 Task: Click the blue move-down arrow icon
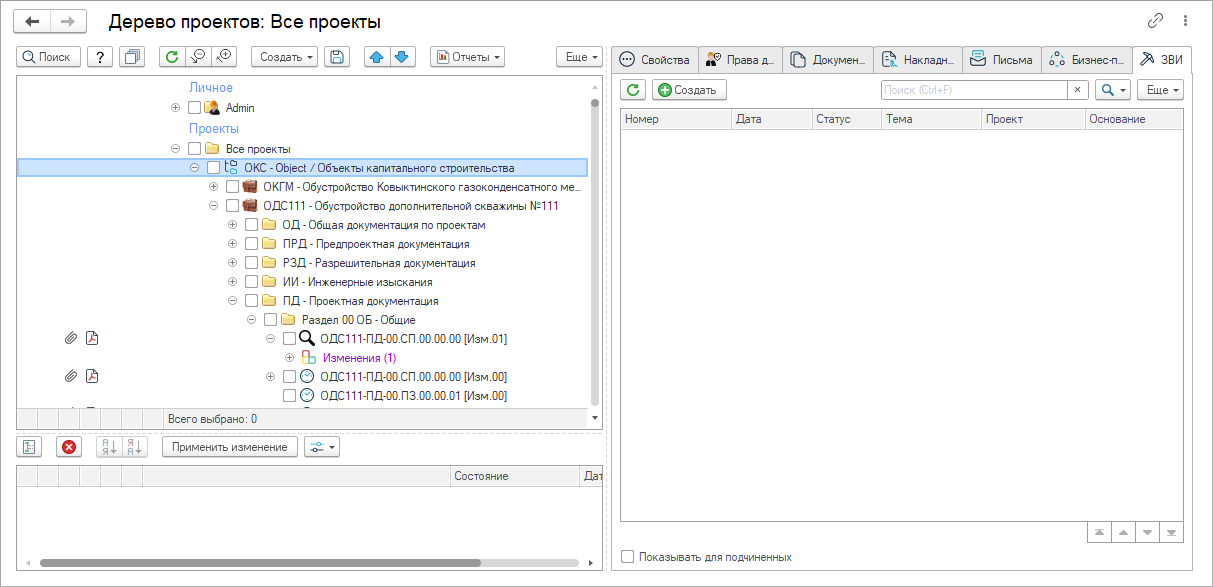coord(402,57)
